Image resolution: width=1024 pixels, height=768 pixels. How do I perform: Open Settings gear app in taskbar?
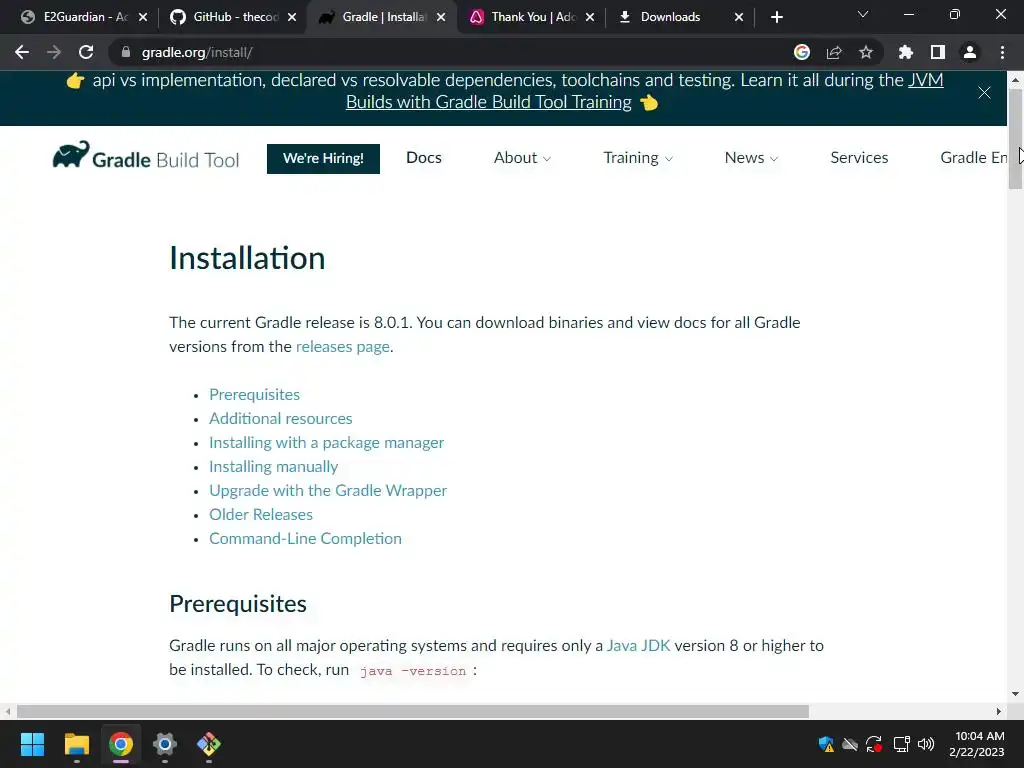[165, 744]
